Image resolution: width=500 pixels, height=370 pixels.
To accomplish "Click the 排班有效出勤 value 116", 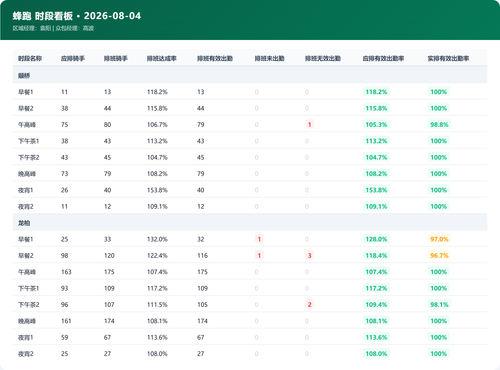I will coord(202,256).
